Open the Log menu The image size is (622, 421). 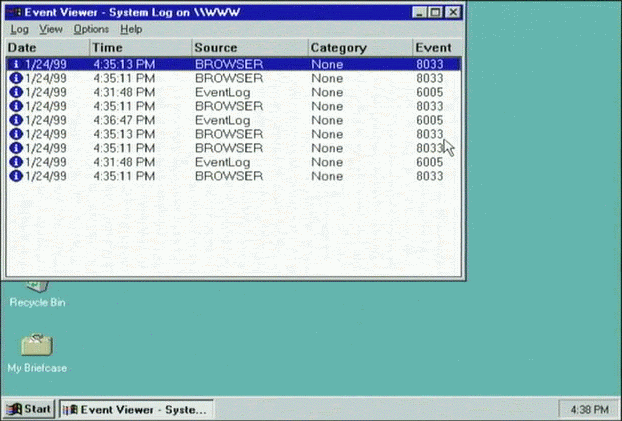pyautogui.click(x=19, y=29)
